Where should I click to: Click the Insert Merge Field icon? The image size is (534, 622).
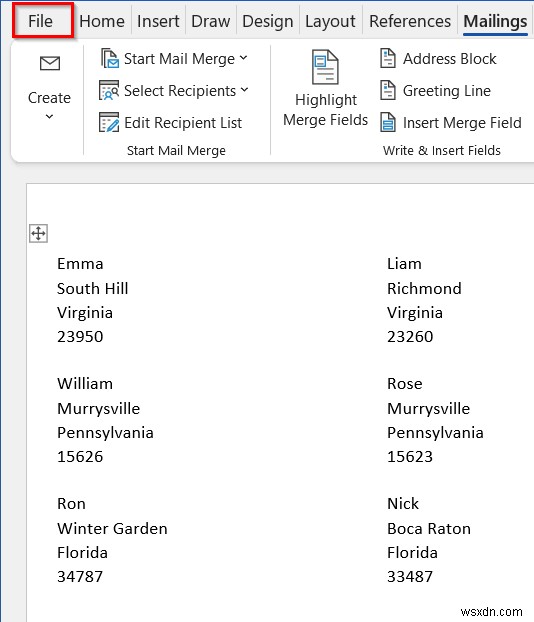point(388,122)
